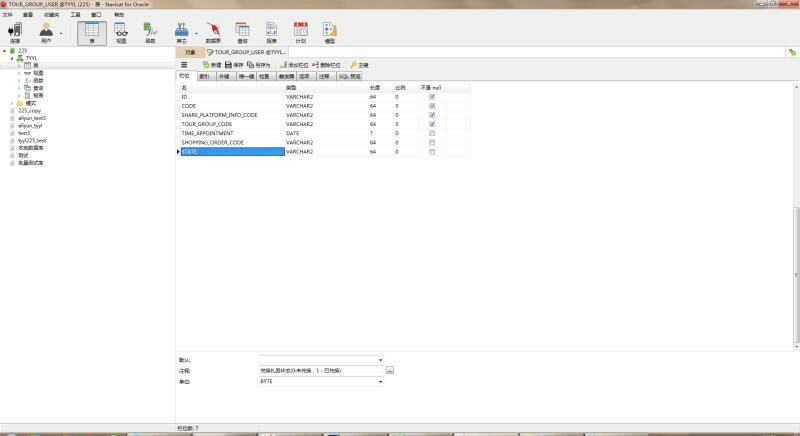800x436 pixels.
Task: Open the 工具 (Tools) menu
Action: tap(75, 15)
